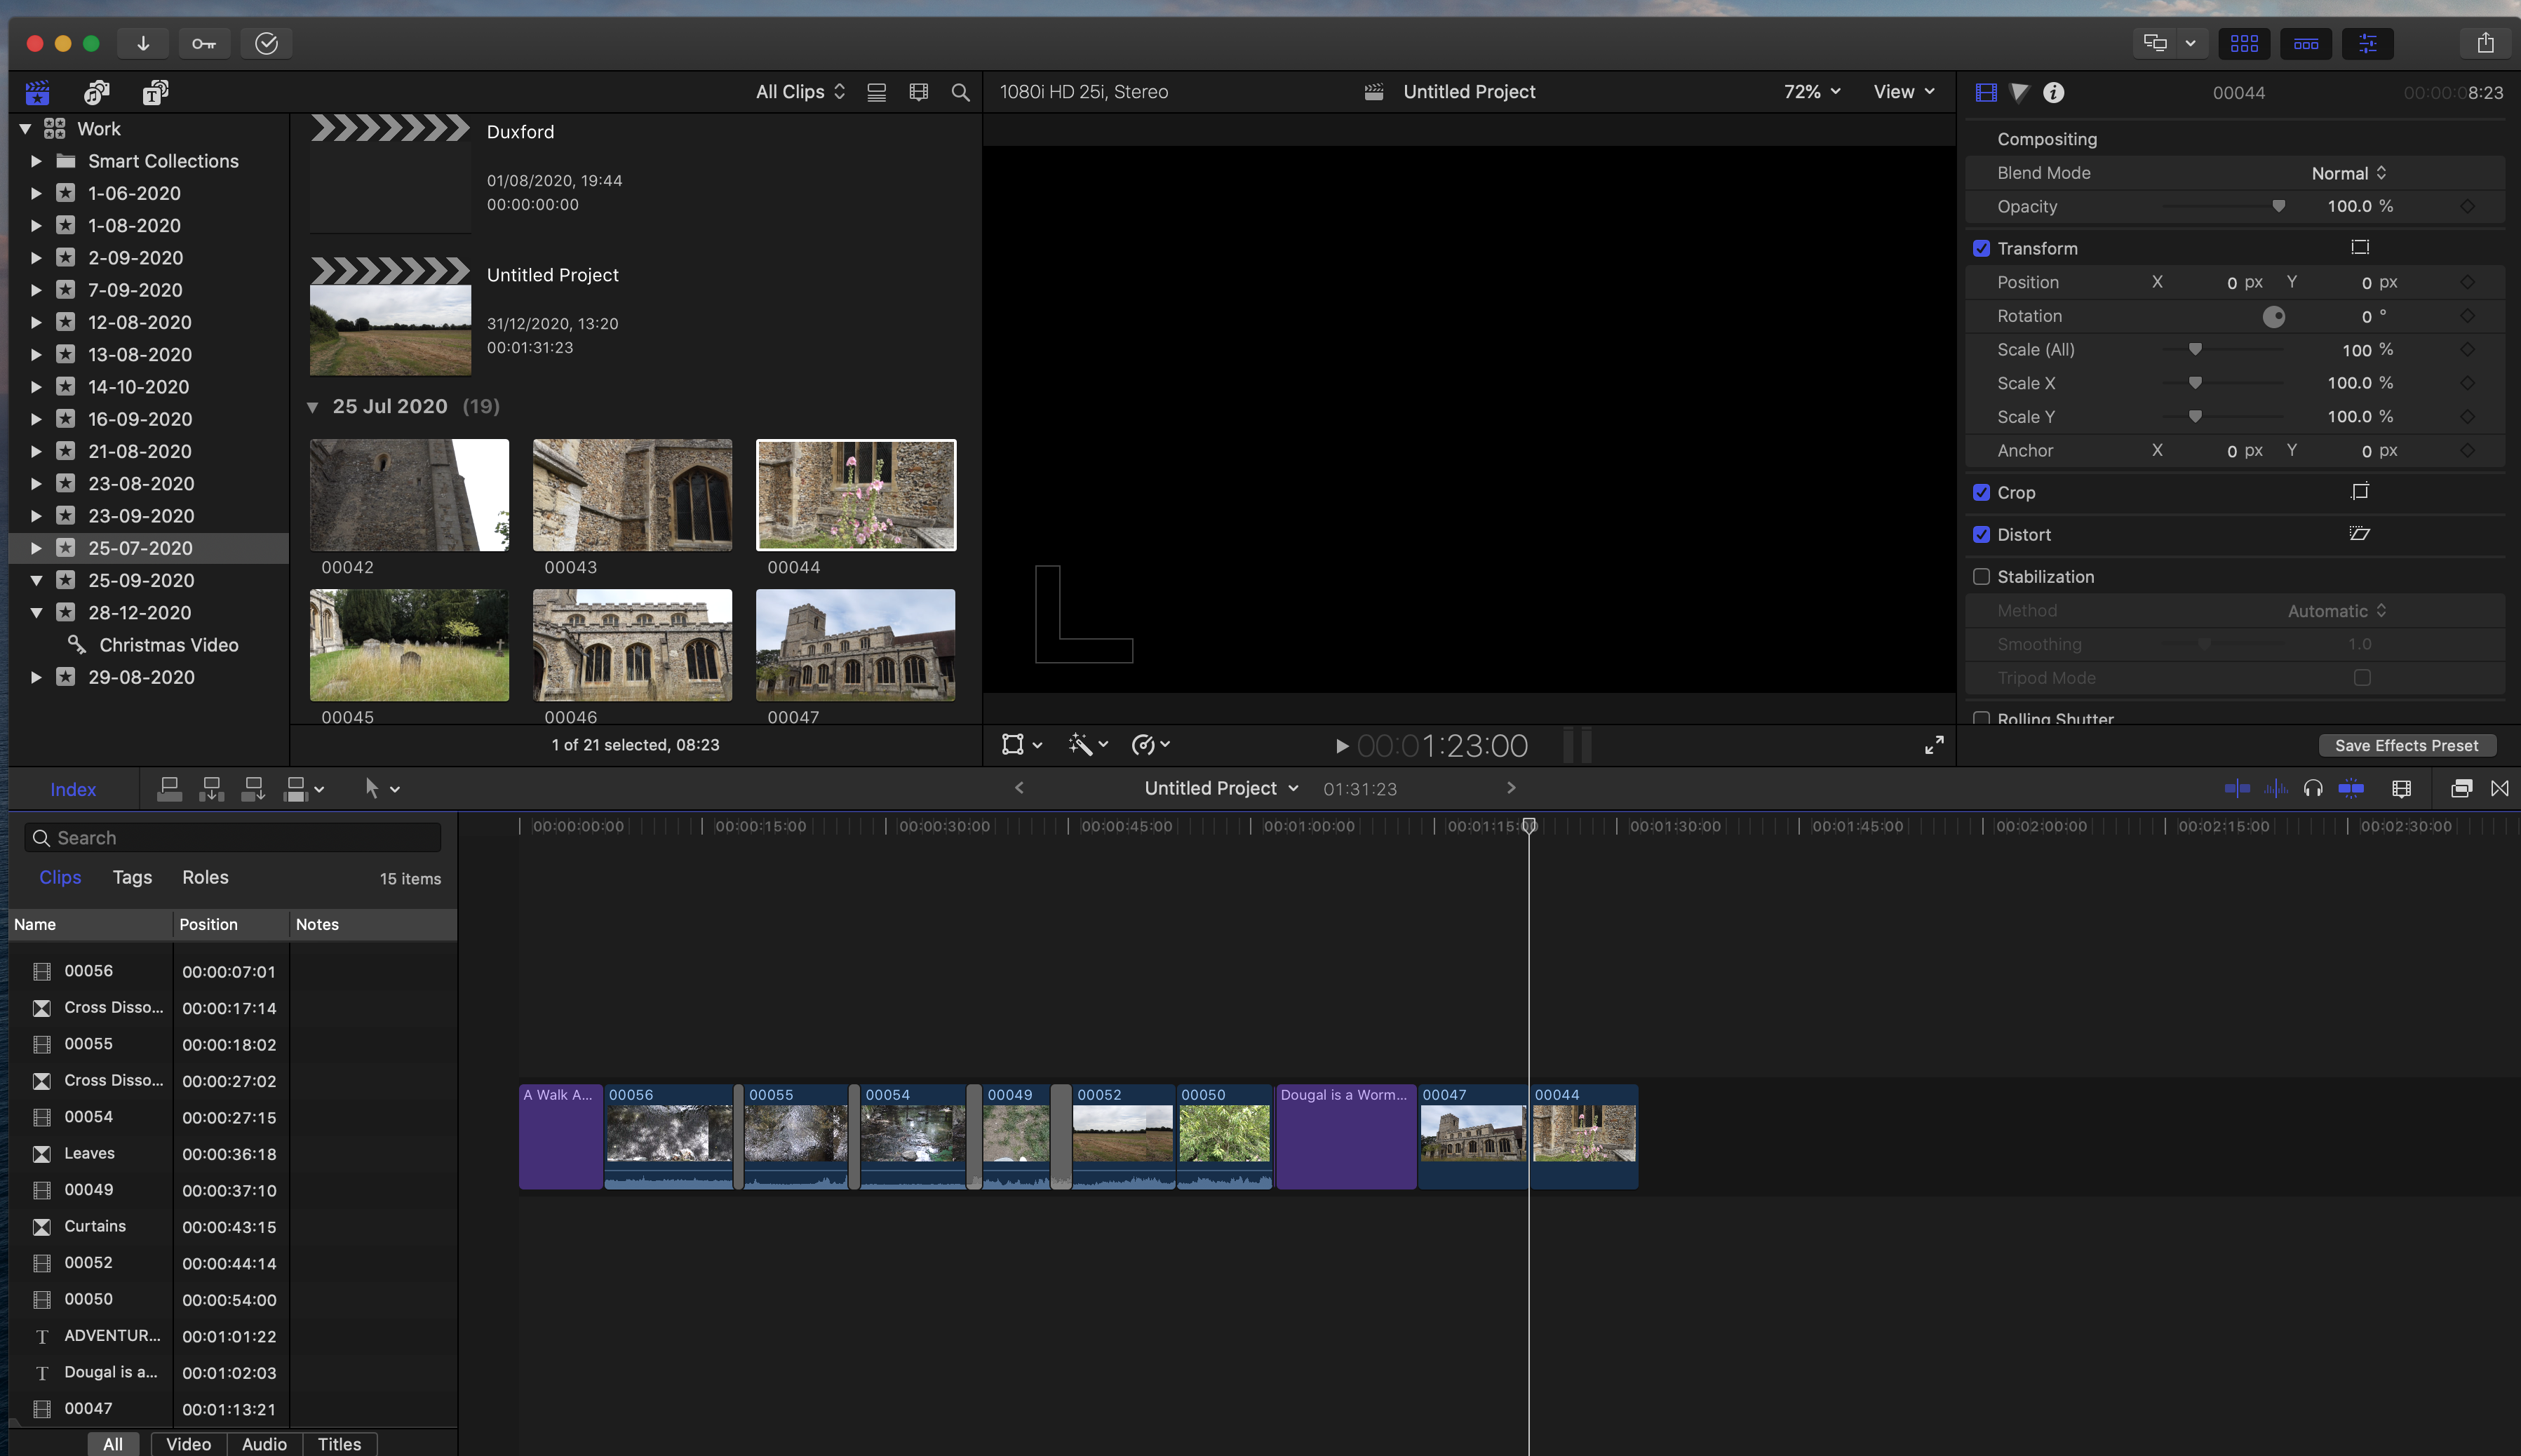Toggle the timeline snapping icon

click(2351, 788)
